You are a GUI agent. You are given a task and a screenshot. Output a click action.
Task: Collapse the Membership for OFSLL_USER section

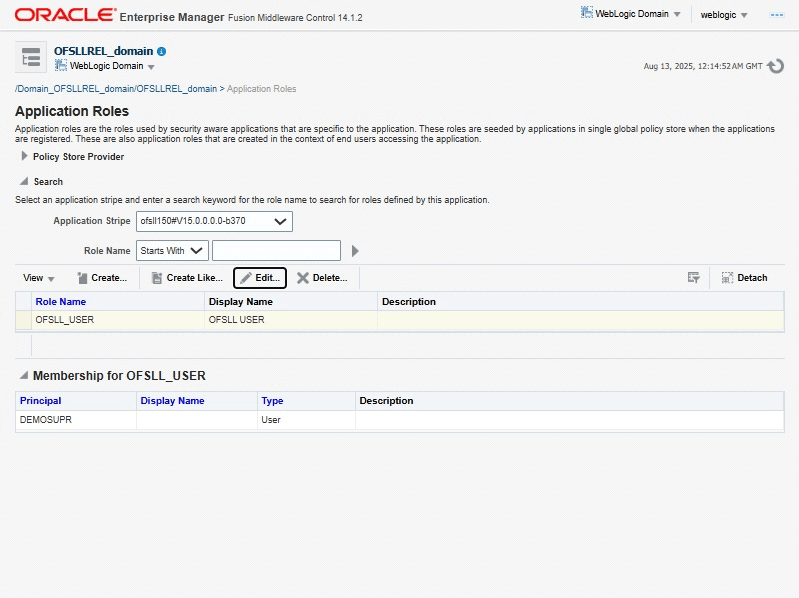(x=24, y=375)
